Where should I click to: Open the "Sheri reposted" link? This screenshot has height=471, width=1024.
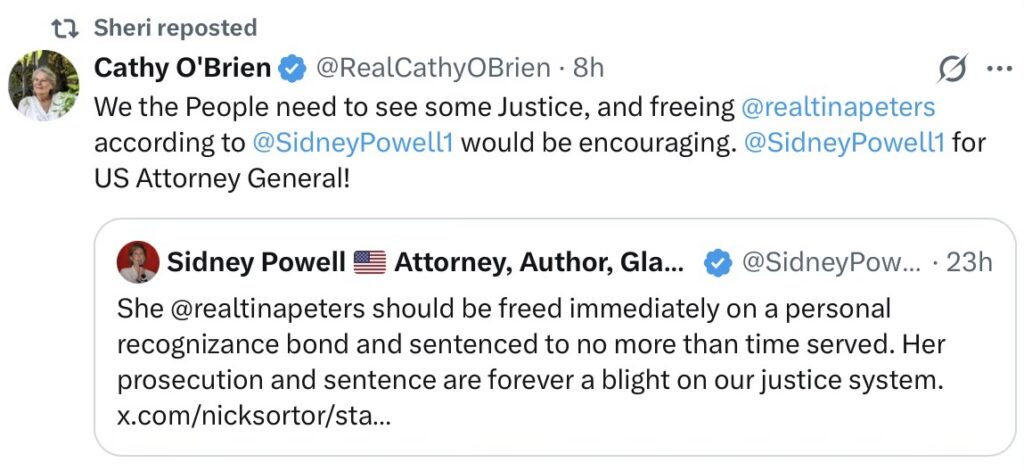point(175,27)
